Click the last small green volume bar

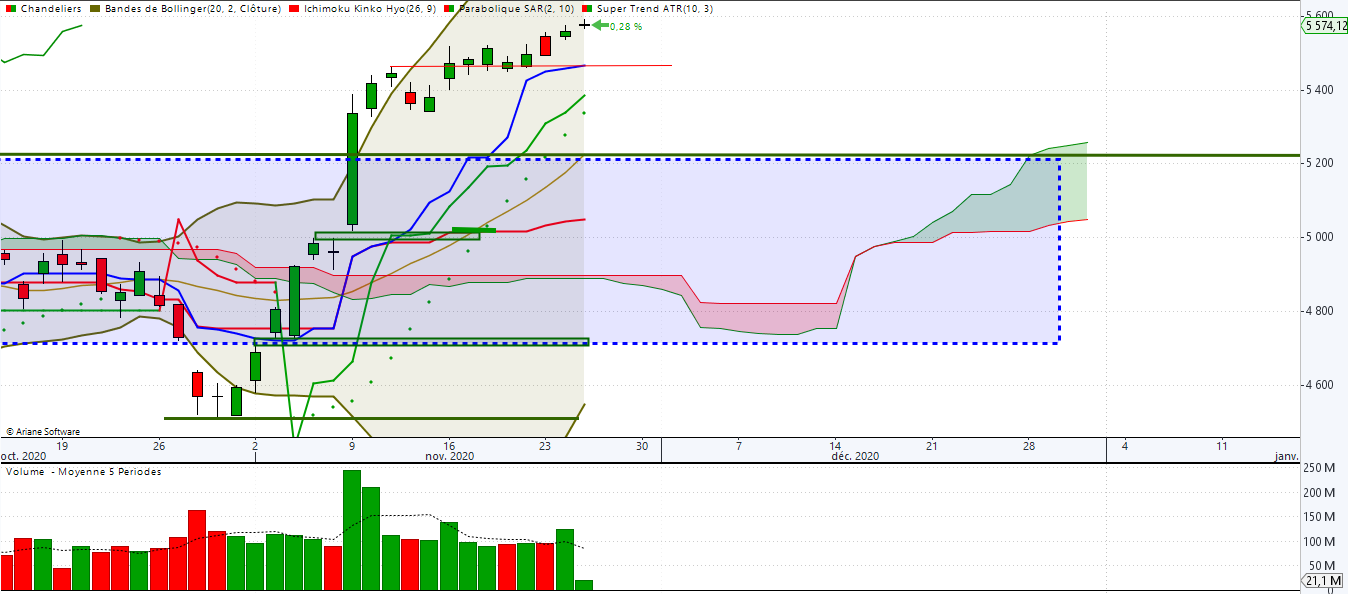pos(583,585)
